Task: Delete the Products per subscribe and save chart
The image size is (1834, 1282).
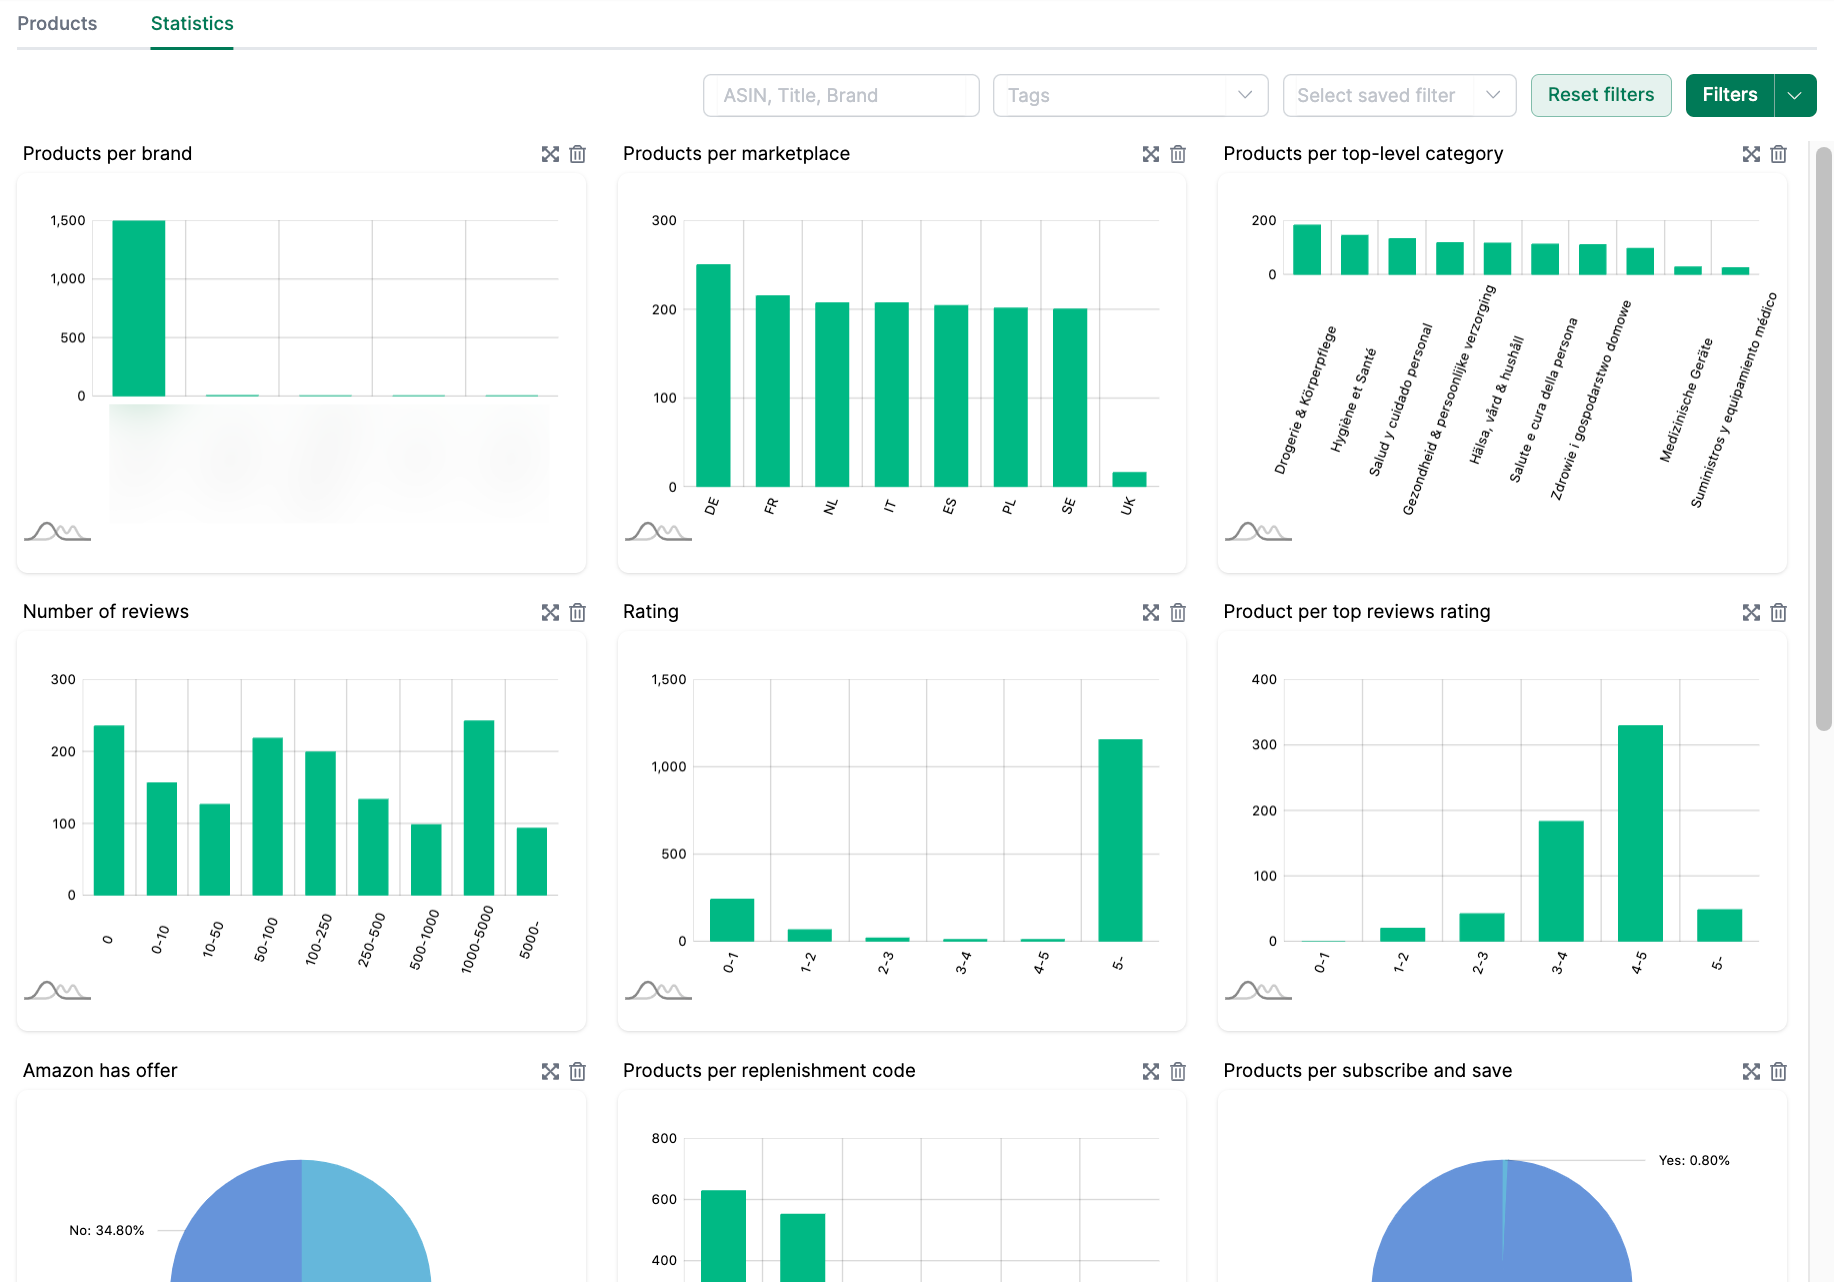Action: point(1778,1071)
